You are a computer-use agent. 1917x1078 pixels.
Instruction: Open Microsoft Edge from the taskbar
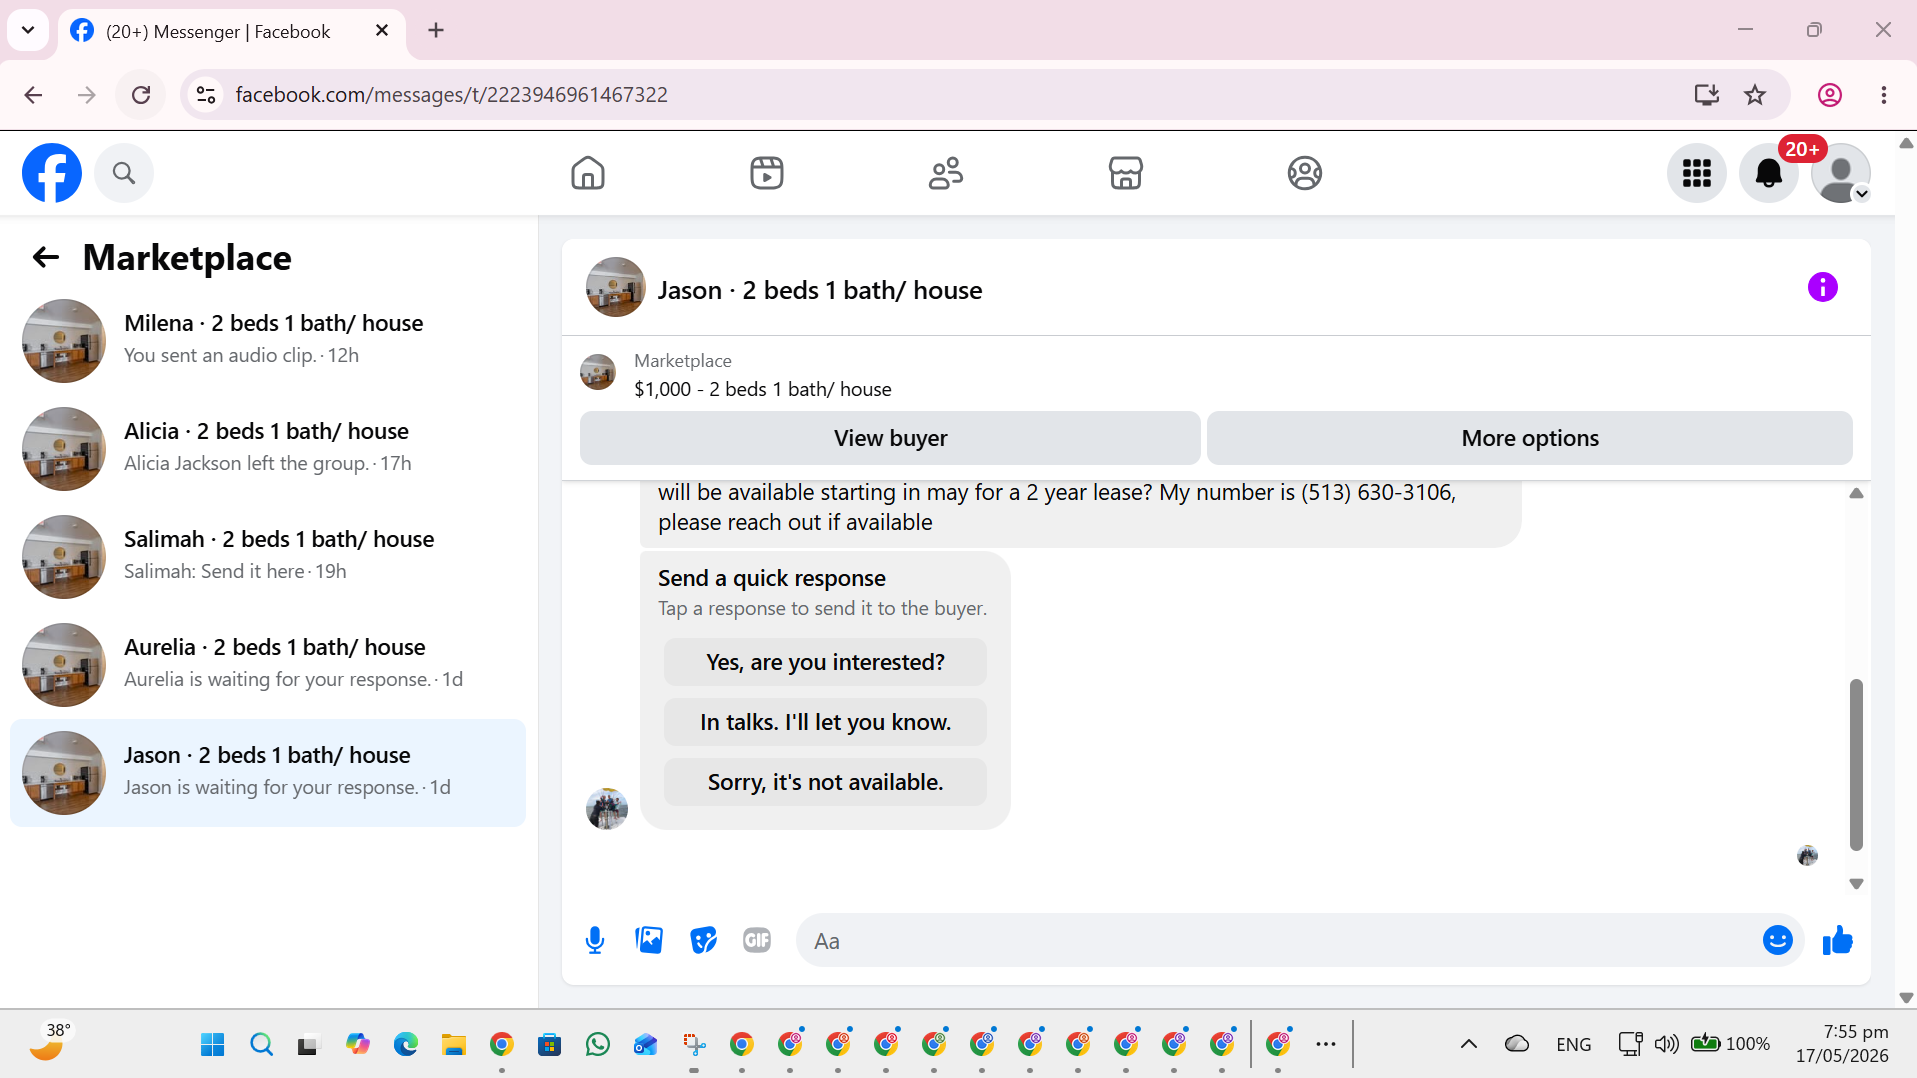tap(406, 1045)
